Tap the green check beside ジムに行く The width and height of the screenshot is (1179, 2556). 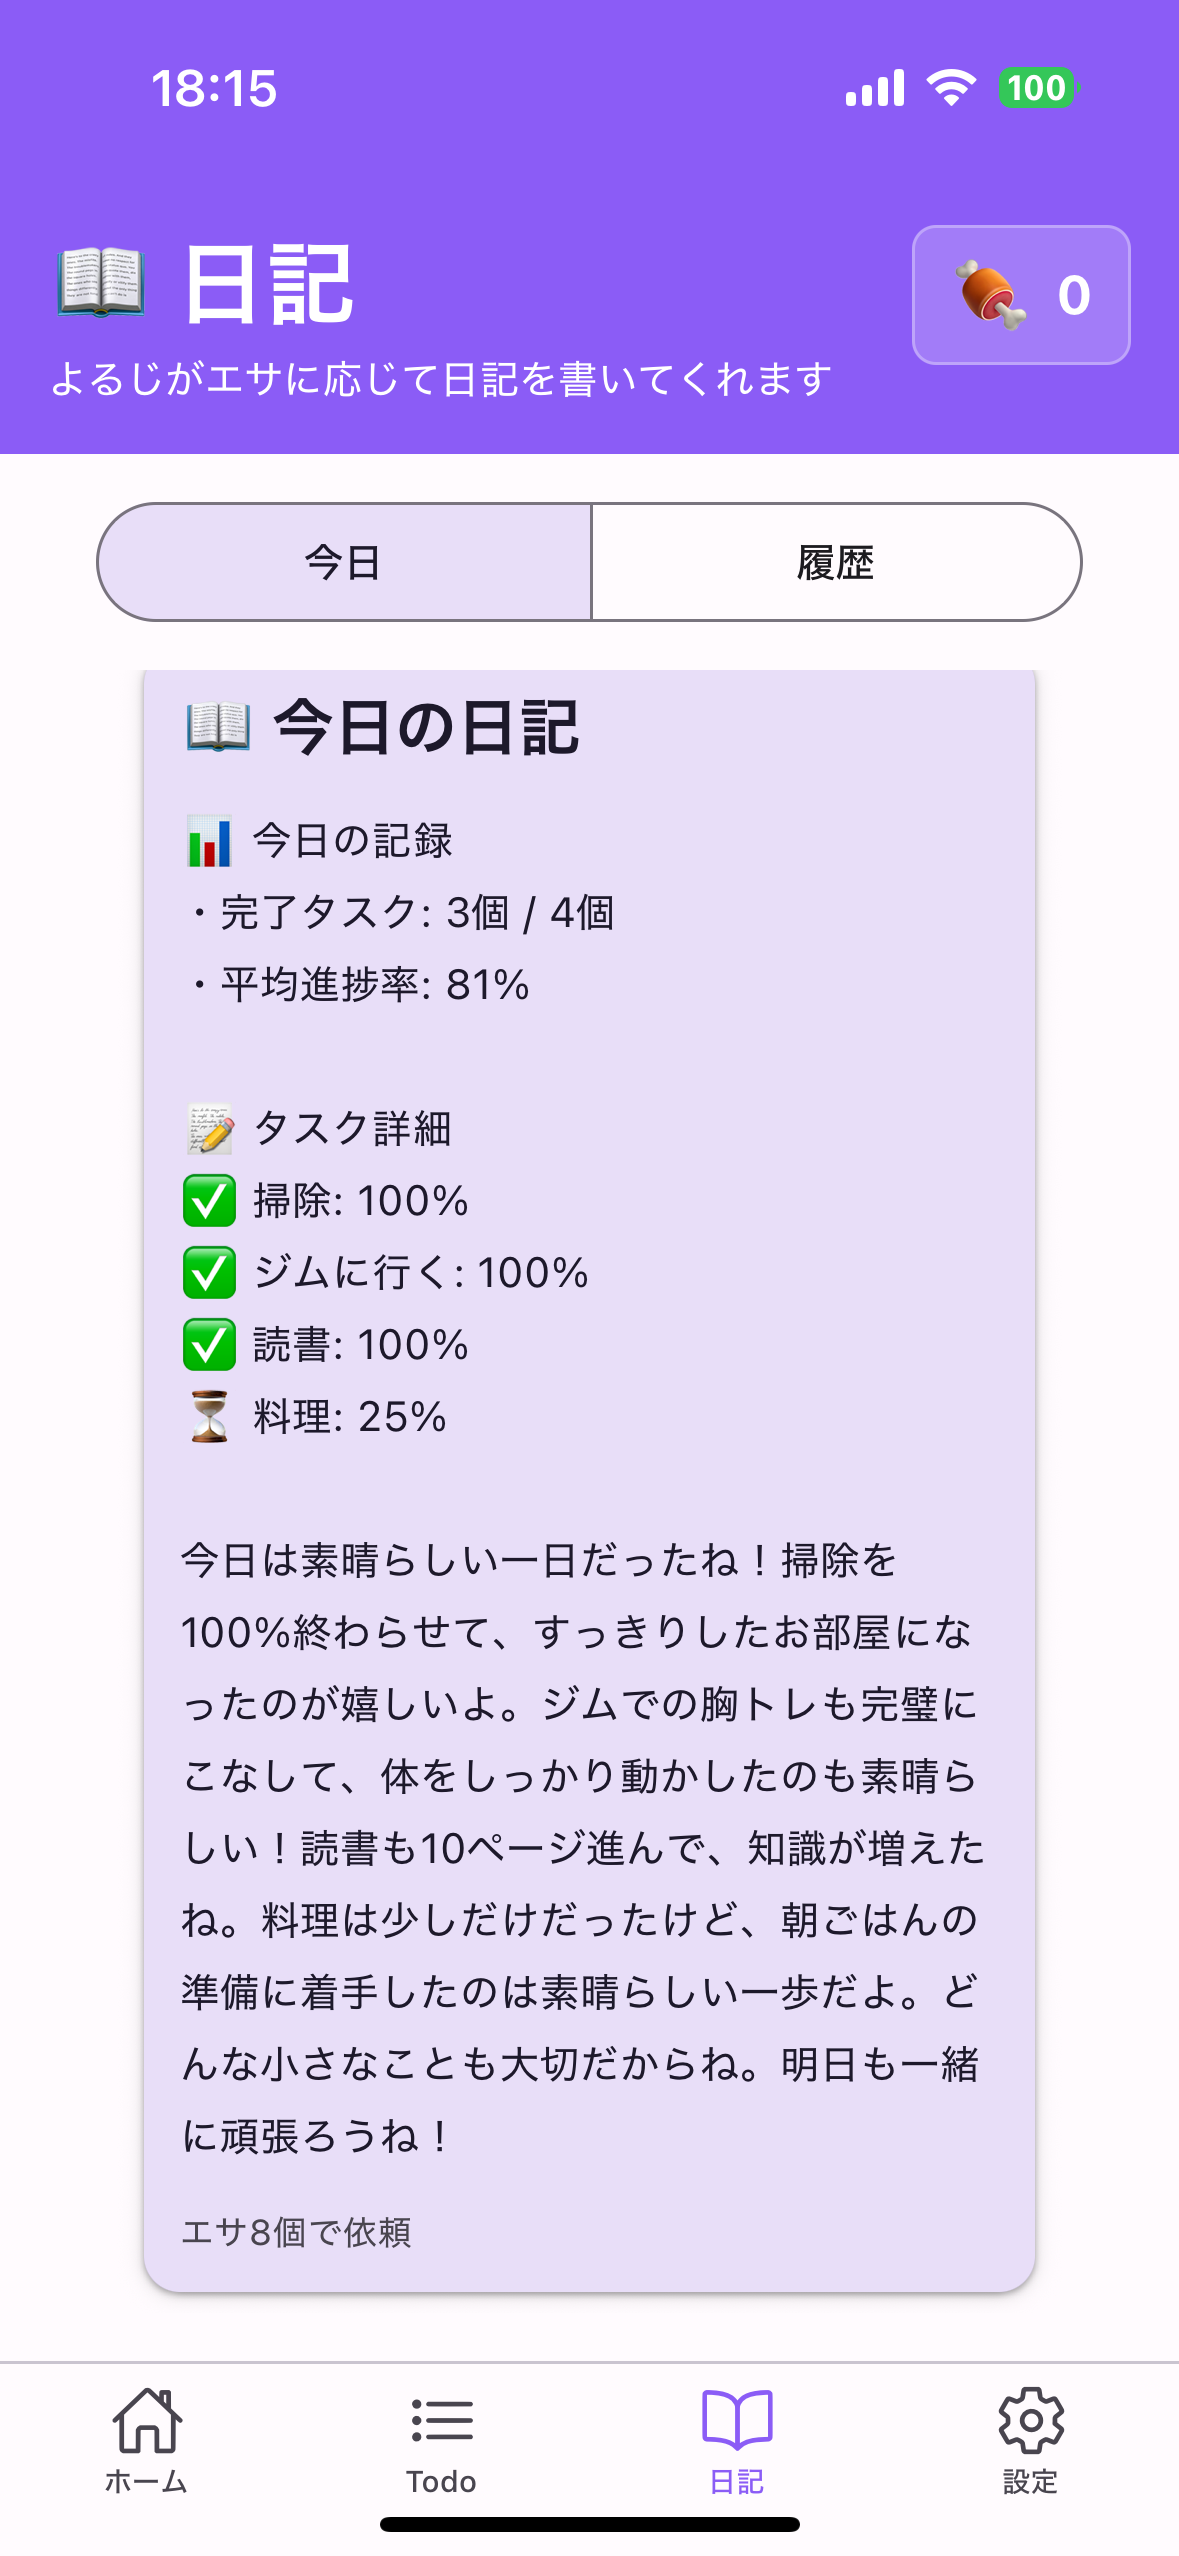(x=209, y=1273)
